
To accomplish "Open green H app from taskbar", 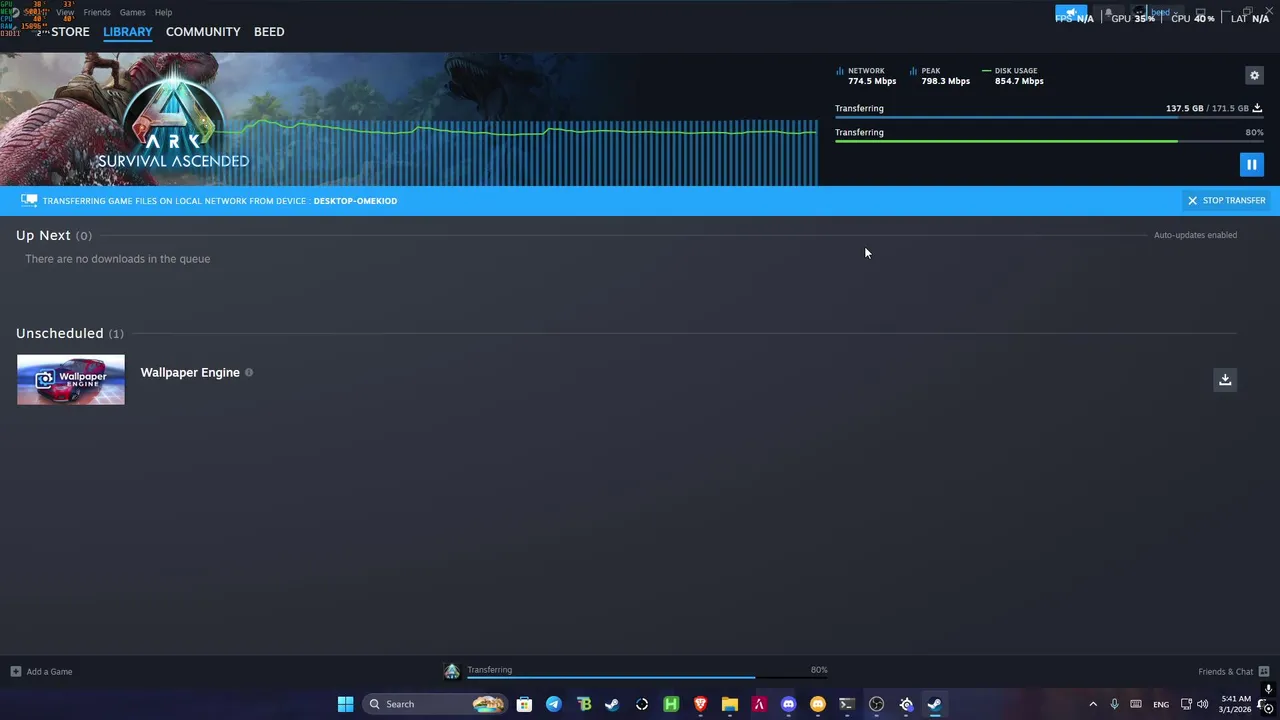I will tap(671, 704).
